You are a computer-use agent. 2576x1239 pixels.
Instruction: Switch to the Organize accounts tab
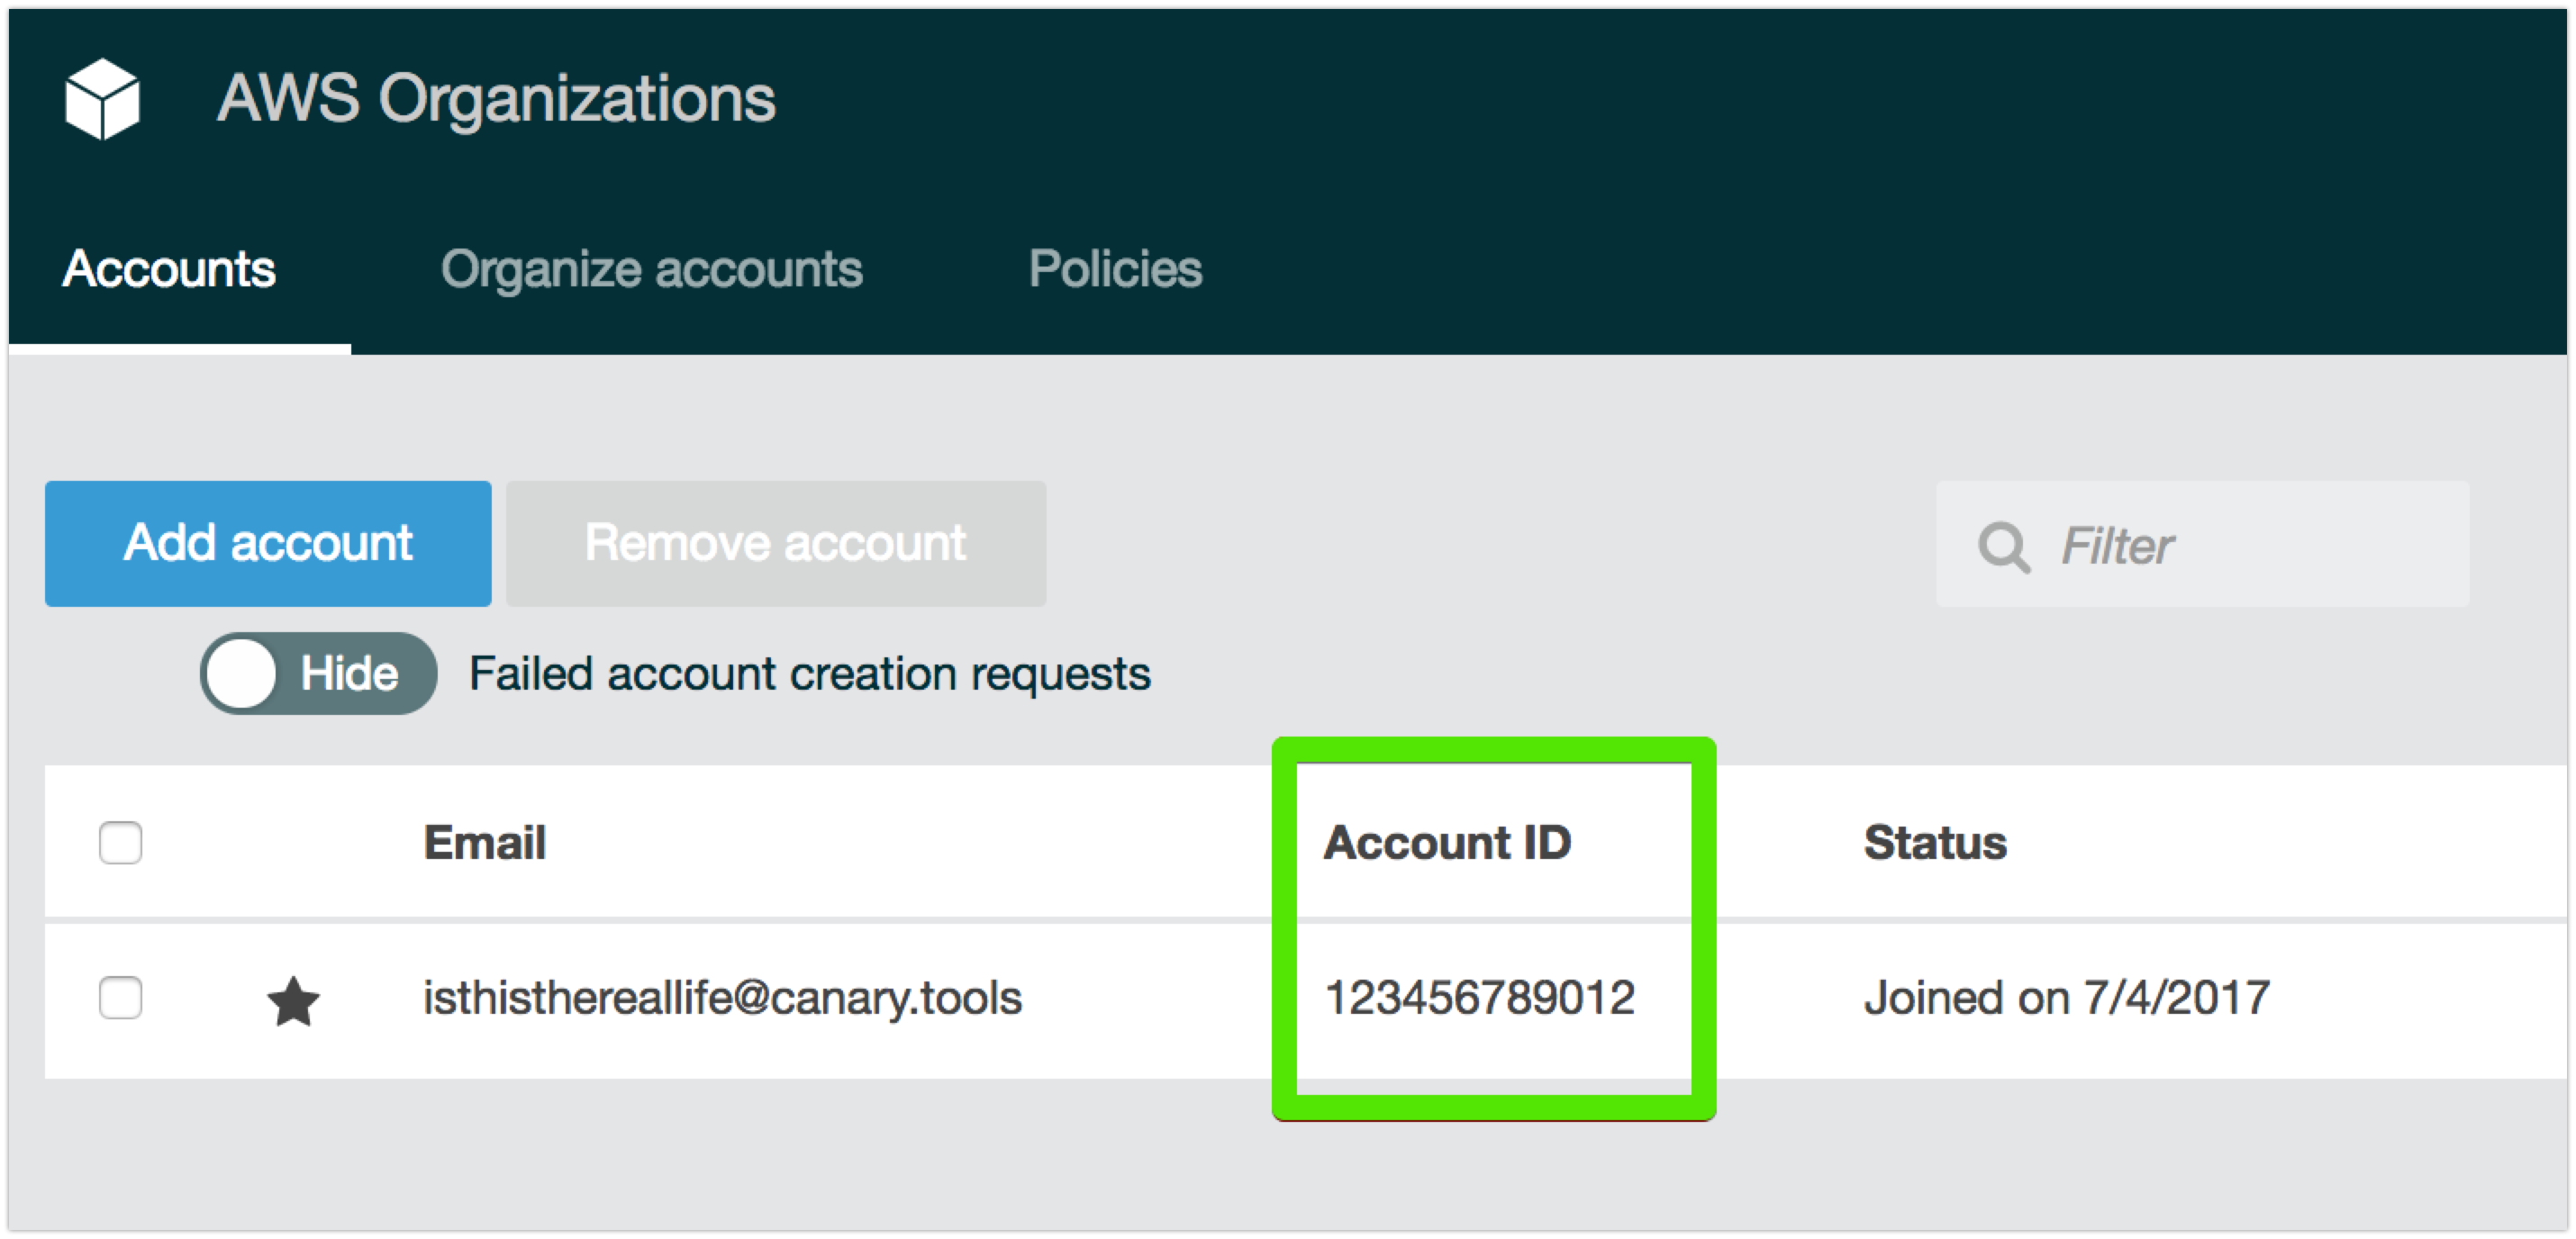point(651,269)
